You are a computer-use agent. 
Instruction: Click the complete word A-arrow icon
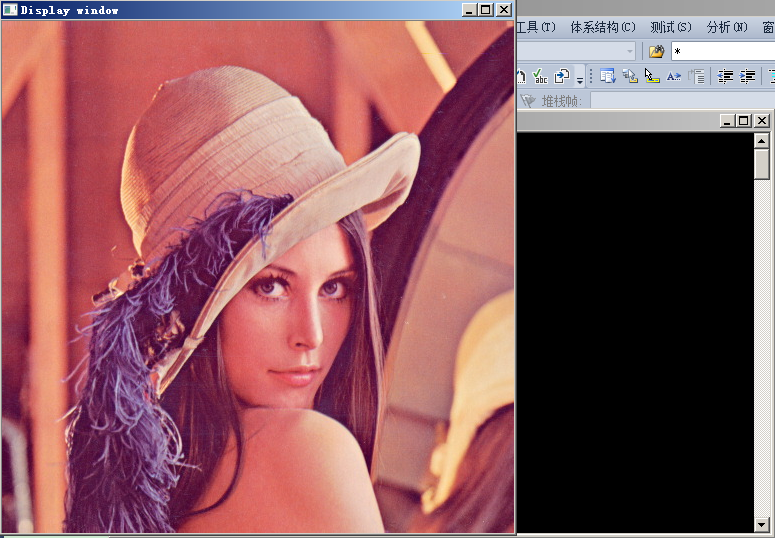674,76
